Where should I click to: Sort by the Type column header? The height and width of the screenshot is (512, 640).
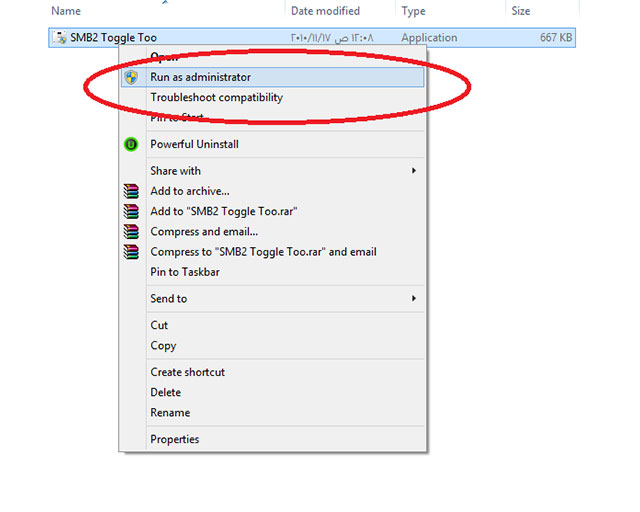[x=413, y=11]
